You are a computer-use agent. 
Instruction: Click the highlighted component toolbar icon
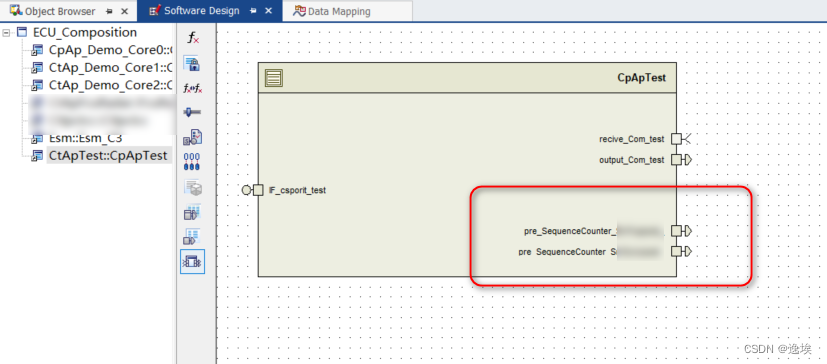point(193,262)
